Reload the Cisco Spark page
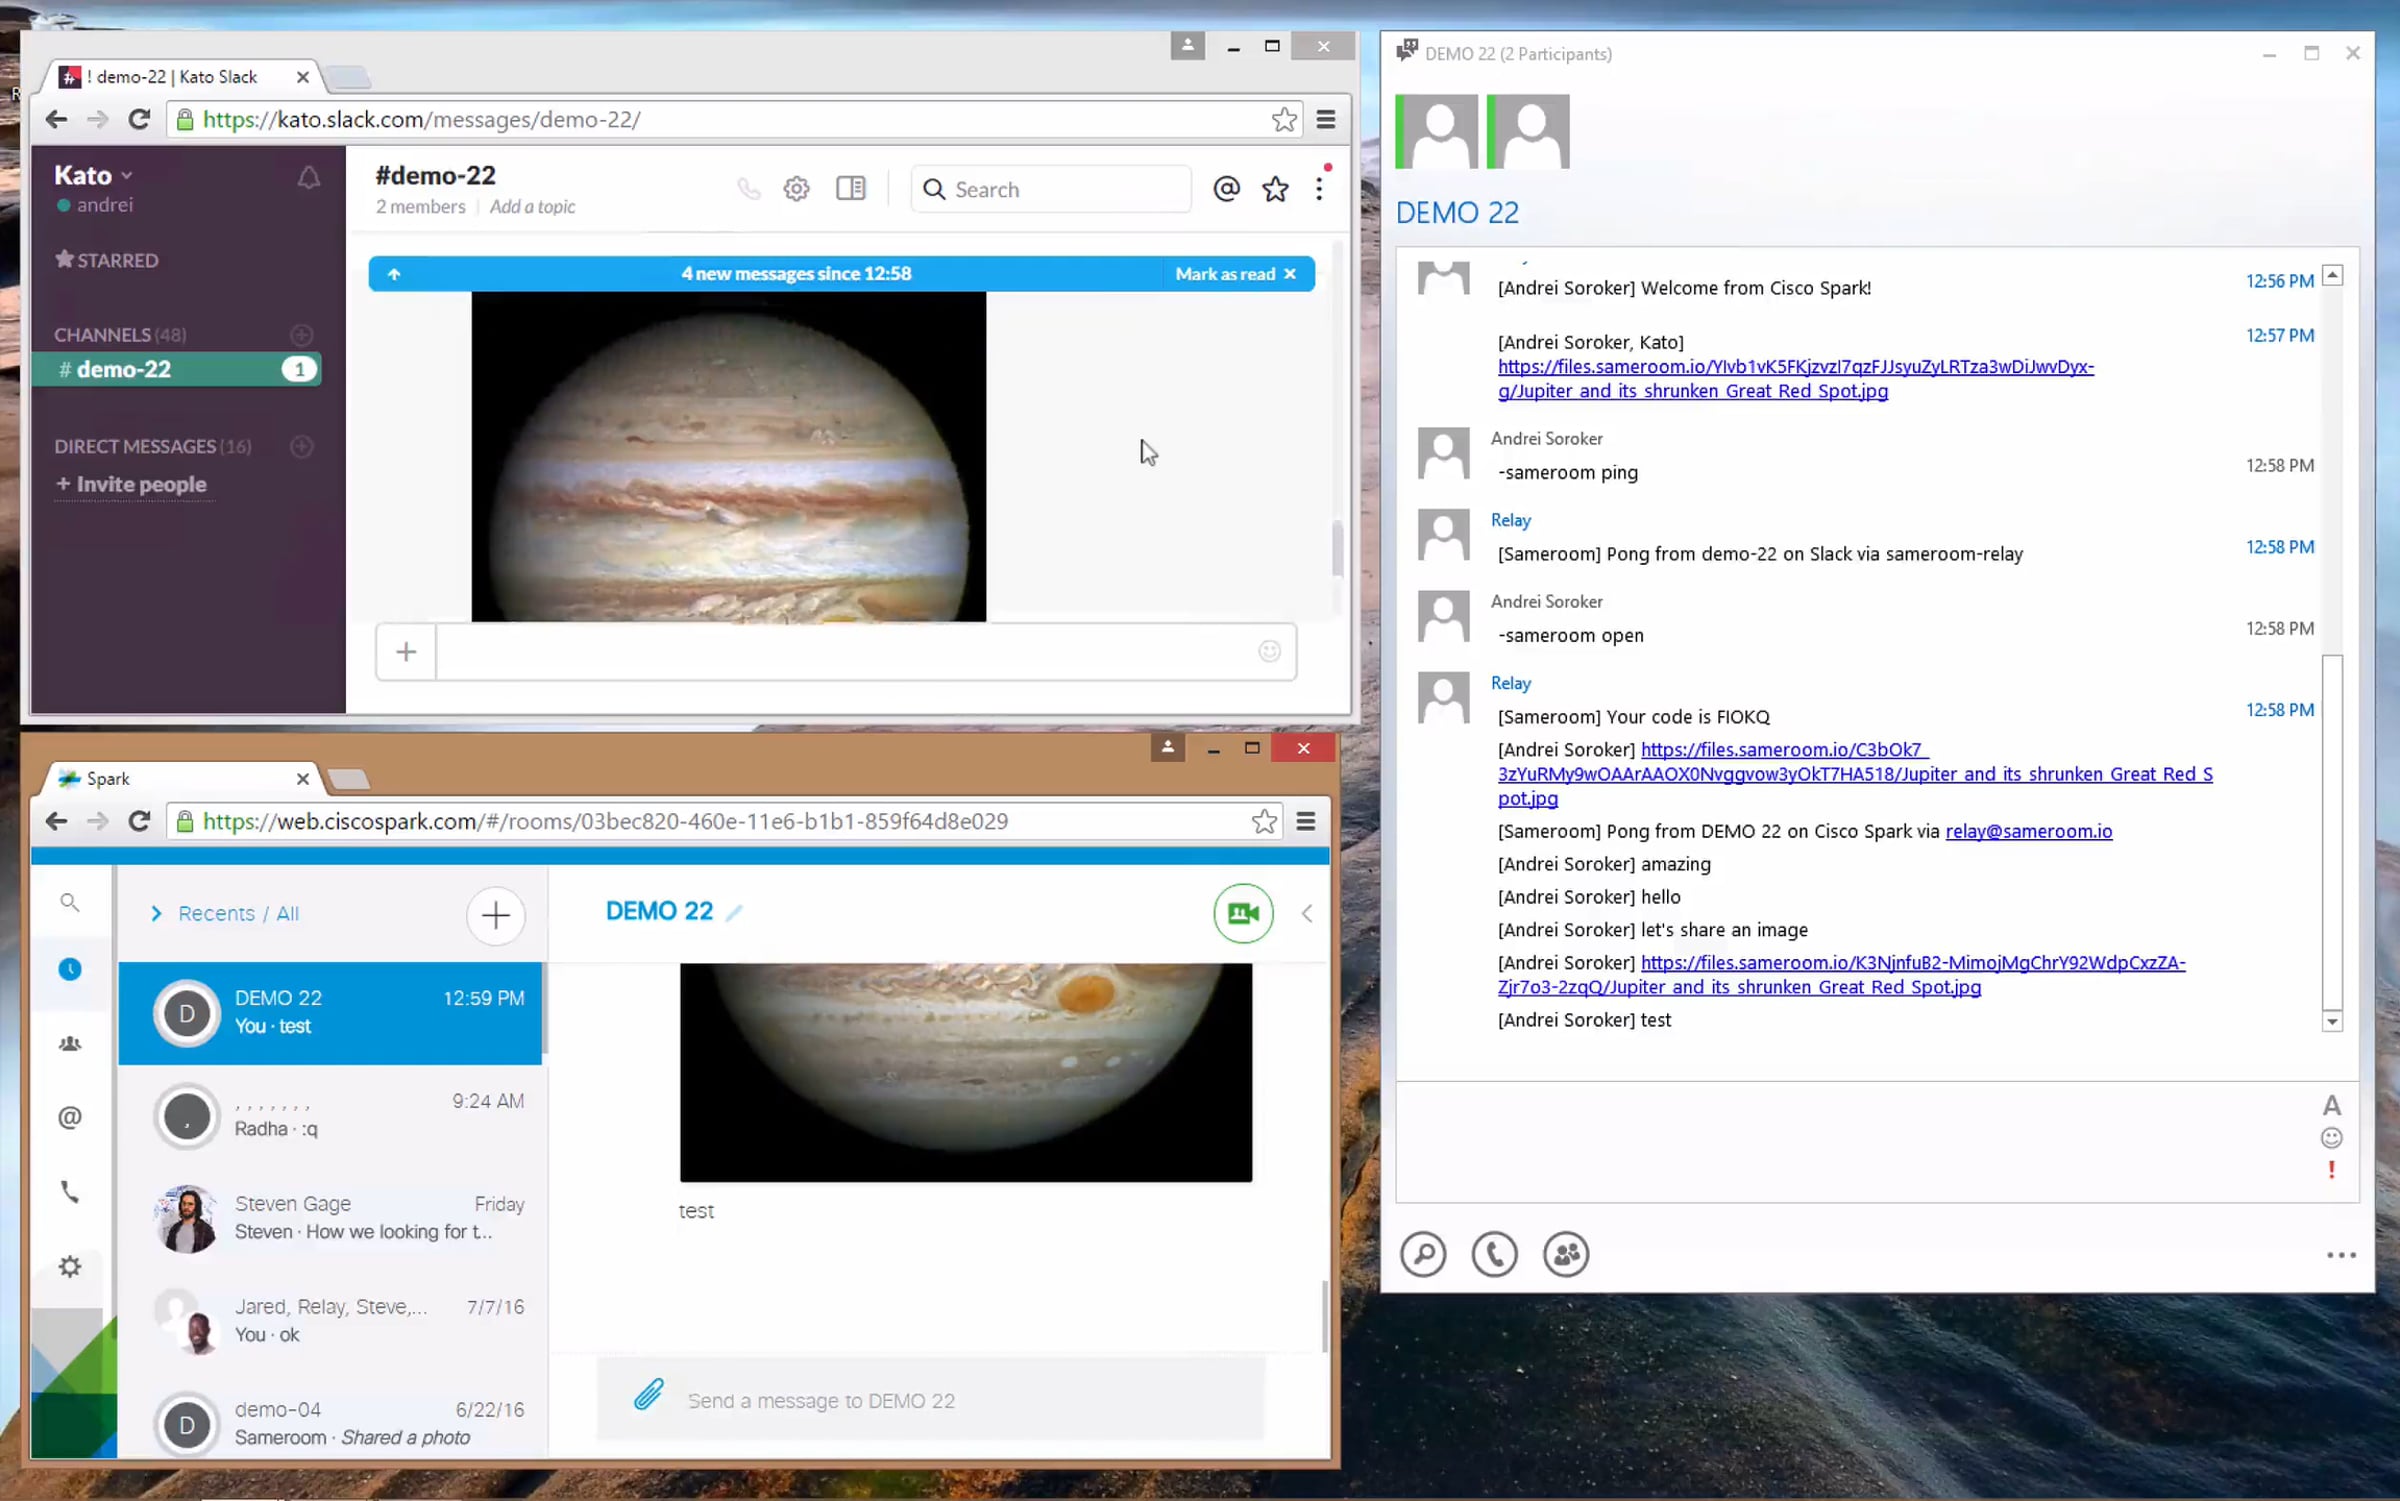Screen dimensions: 2400x1501 pyautogui.click(x=139, y=822)
